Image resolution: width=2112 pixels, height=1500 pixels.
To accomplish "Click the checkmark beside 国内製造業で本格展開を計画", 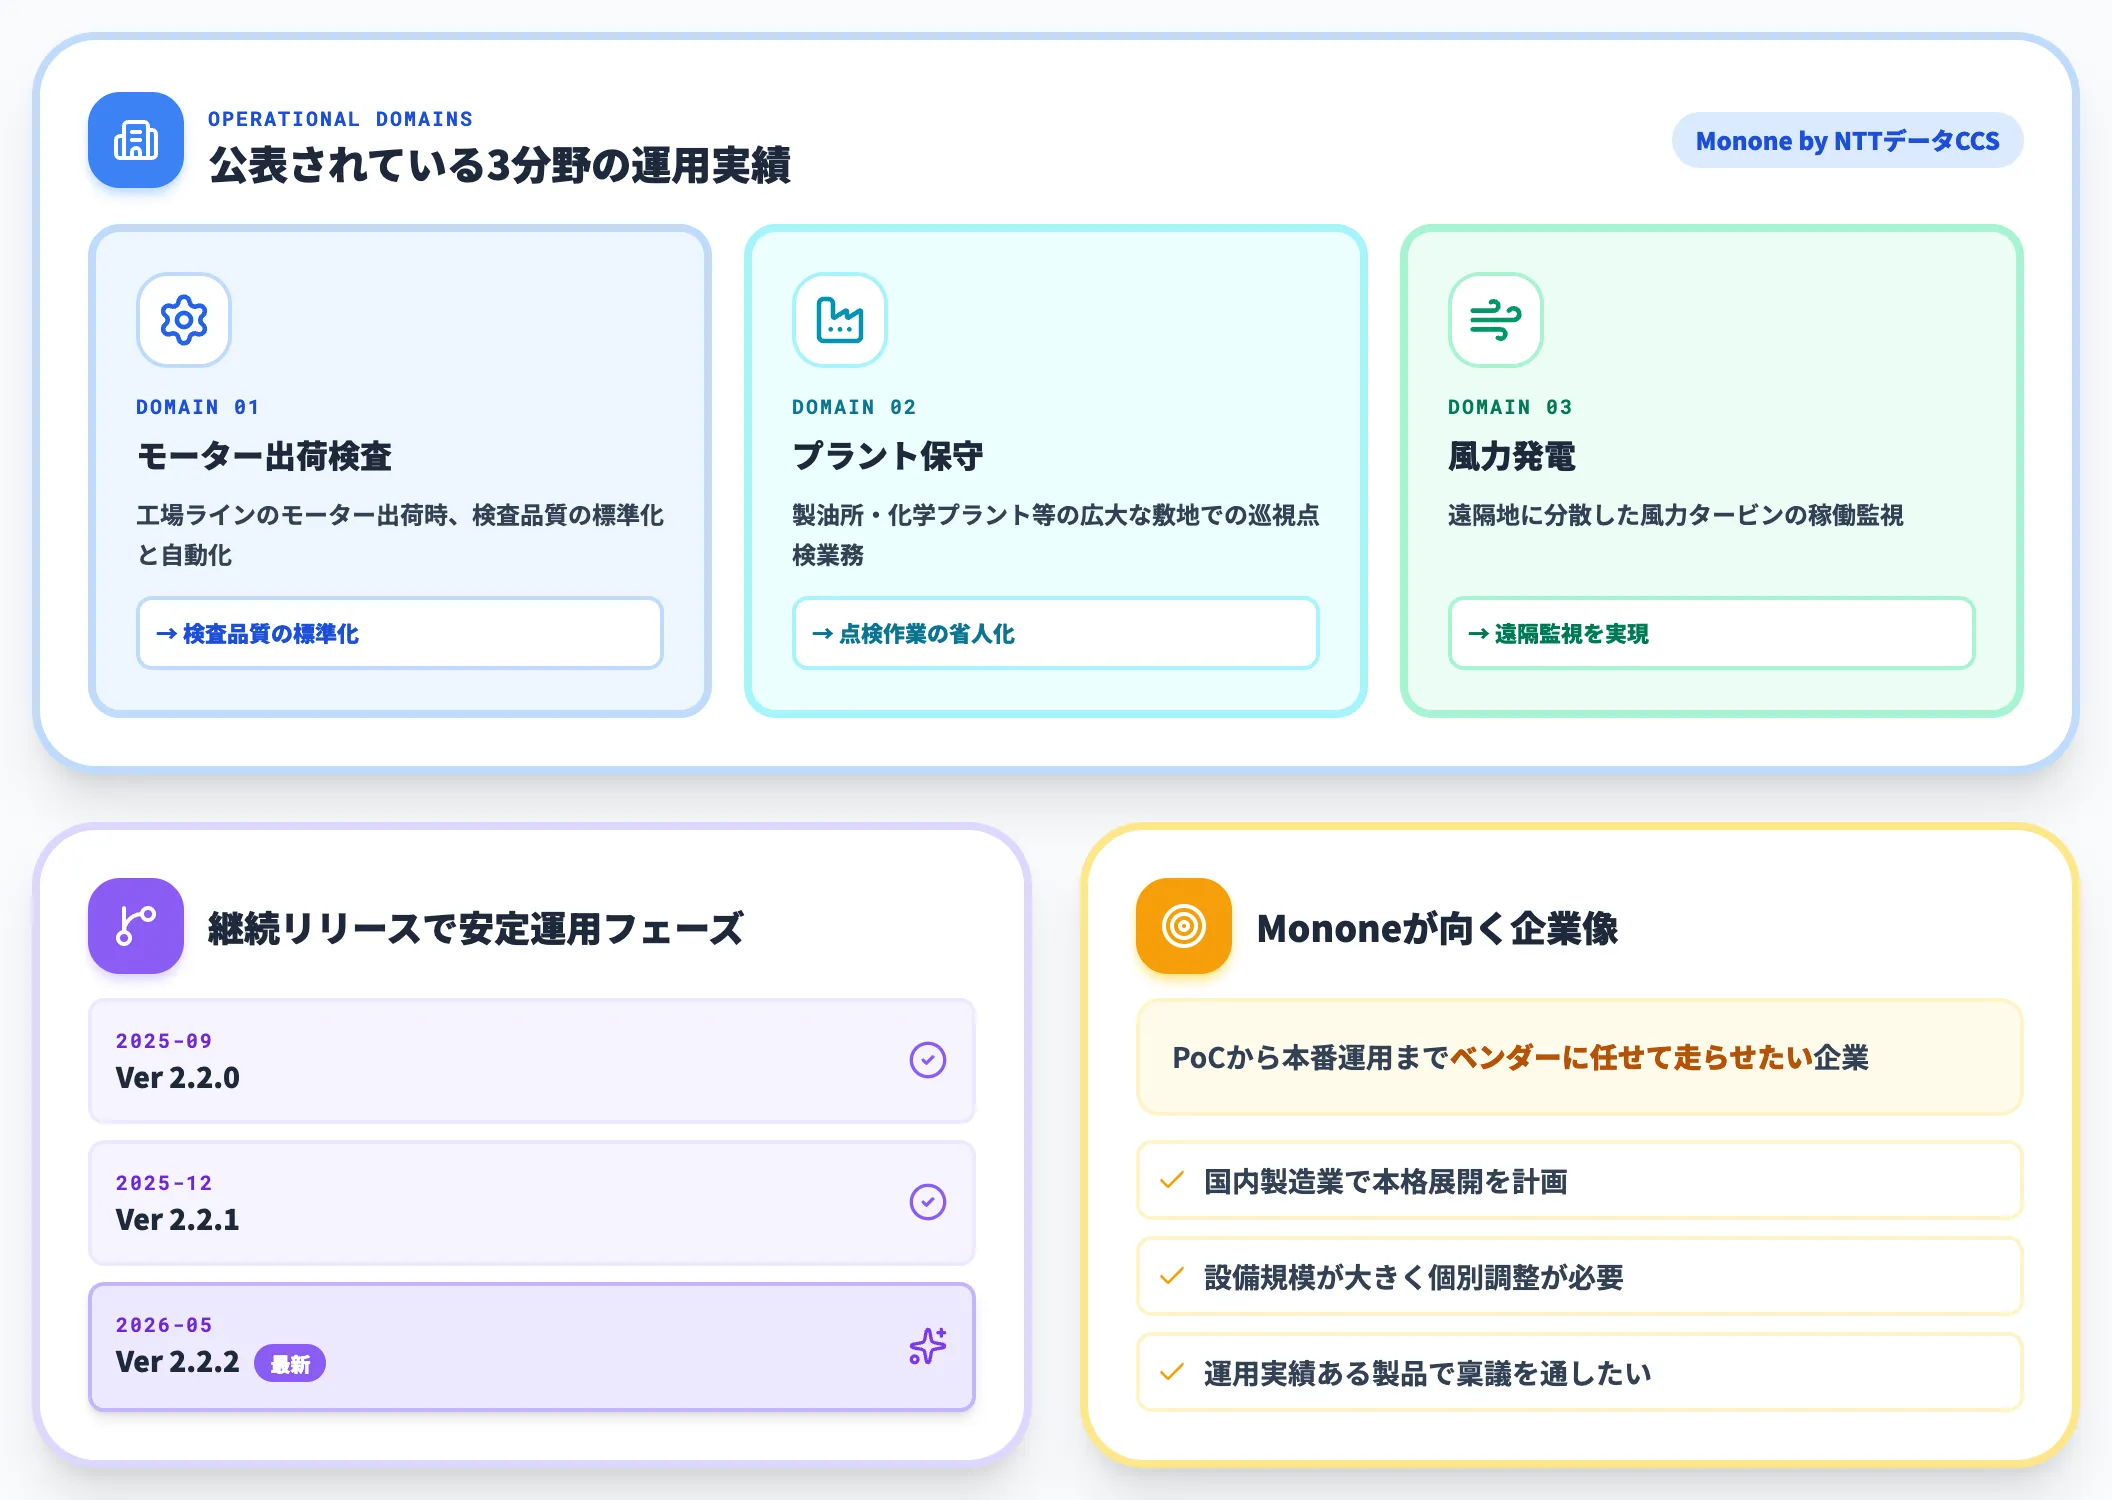I will tap(1172, 1181).
